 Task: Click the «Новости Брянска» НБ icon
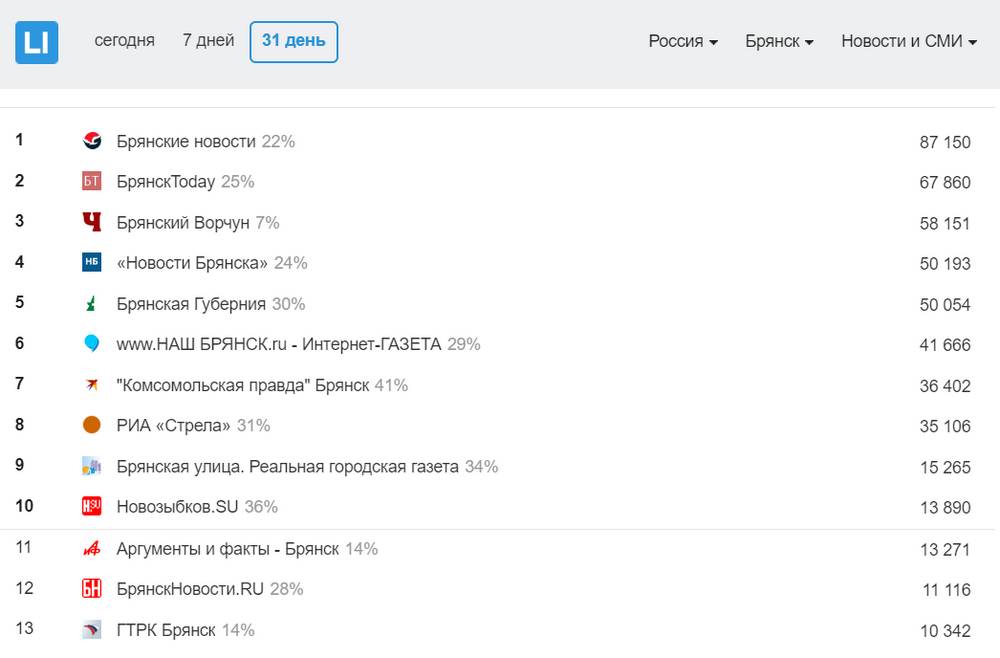point(92,263)
